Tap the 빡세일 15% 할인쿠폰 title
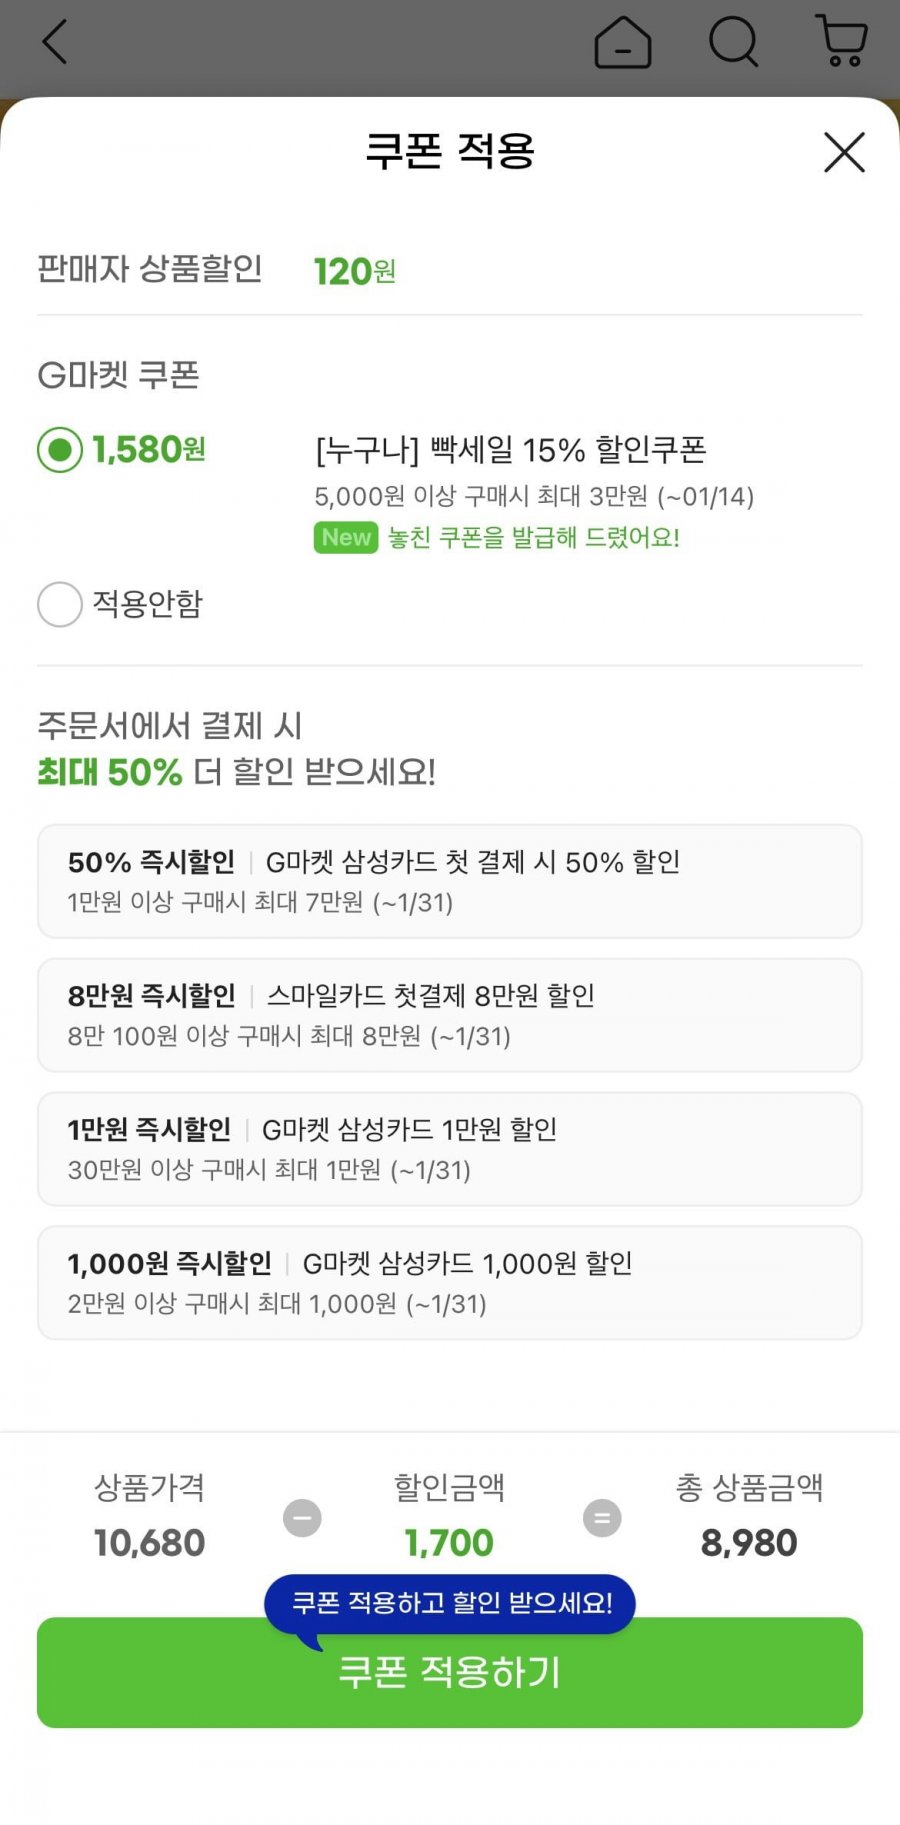The image size is (900, 1825). click(x=511, y=450)
